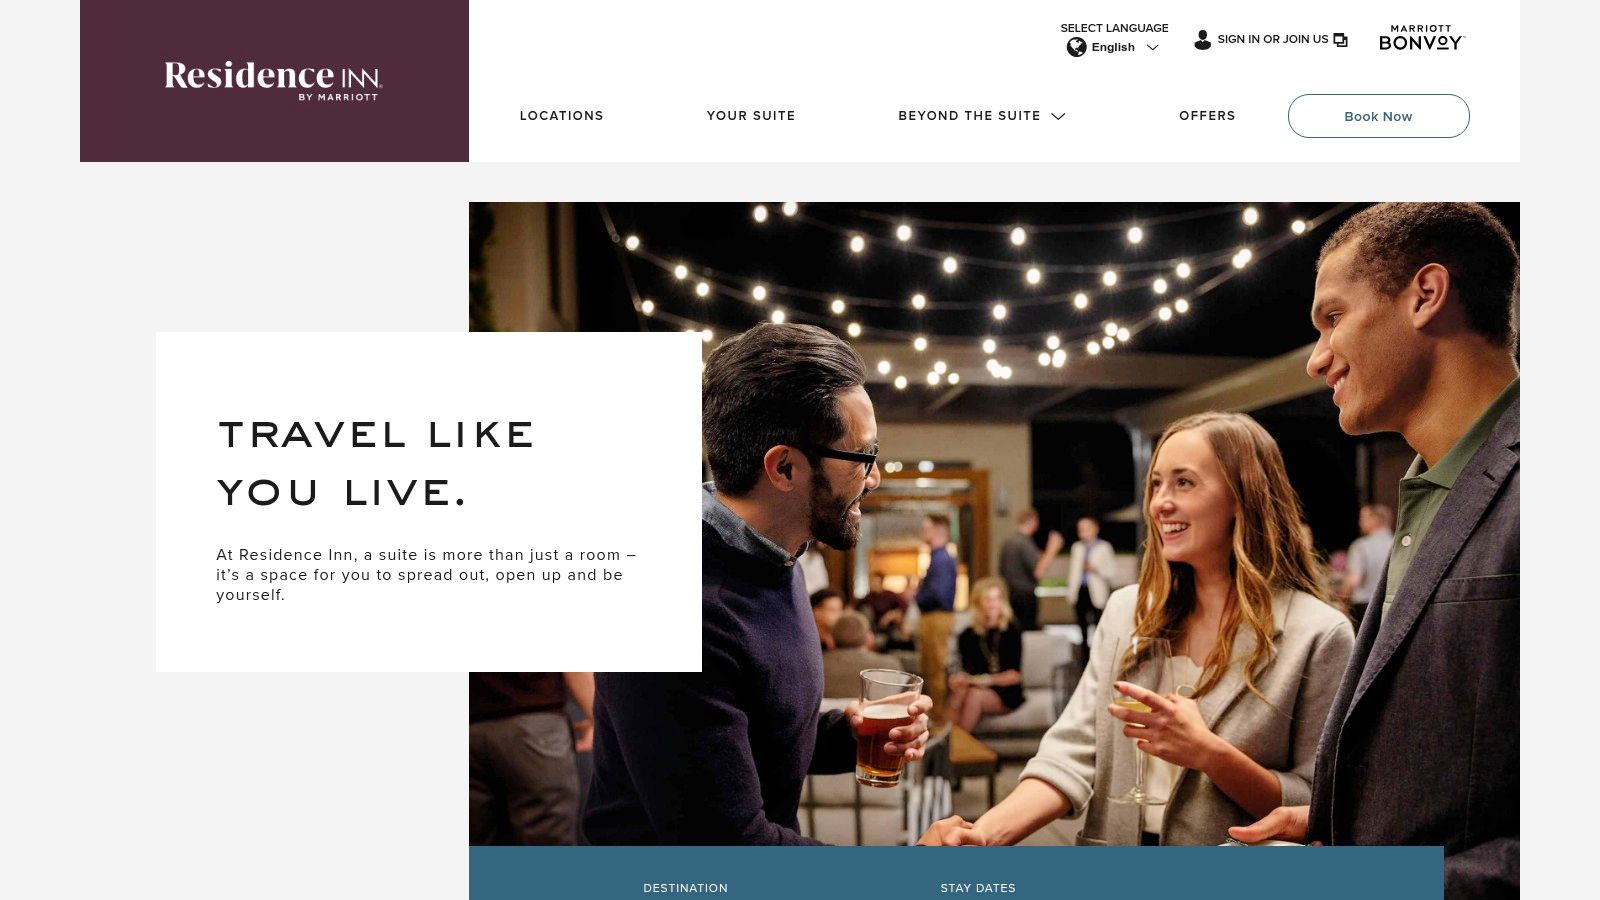Expand the English language dropdown
The width and height of the screenshot is (1600, 900).
(x=1113, y=47)
